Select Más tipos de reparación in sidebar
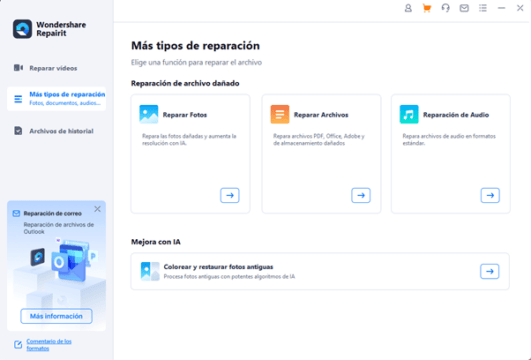Image resolution: width=531 pixels, height=360 pixels. pyautogui.click(x=57, y=99)
